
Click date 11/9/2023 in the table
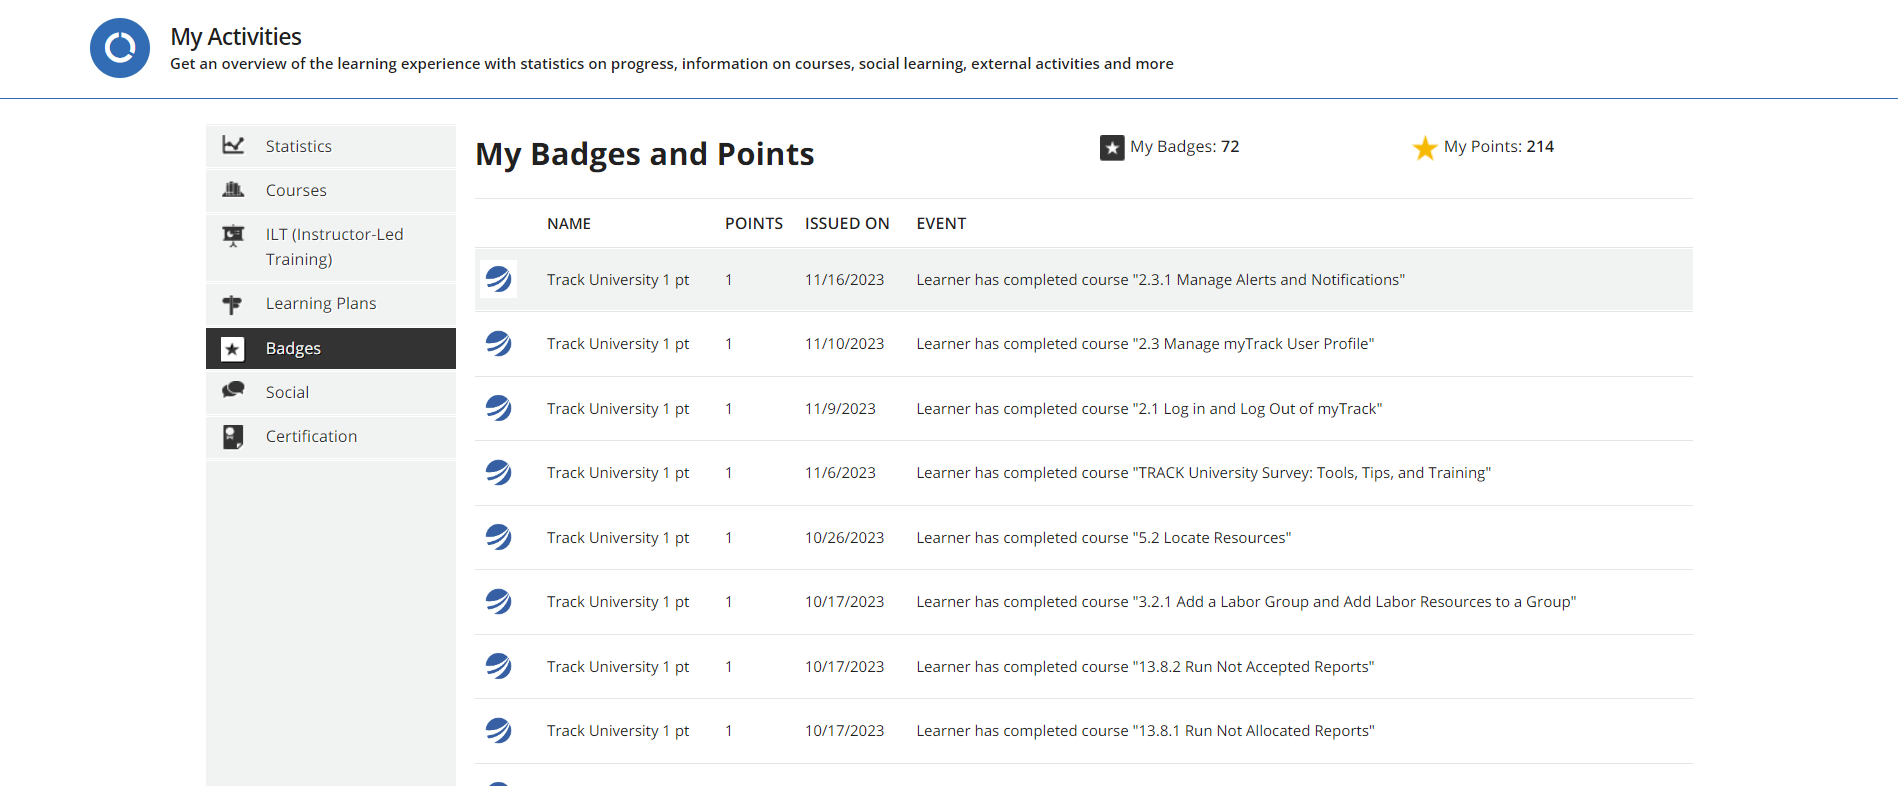840,409
